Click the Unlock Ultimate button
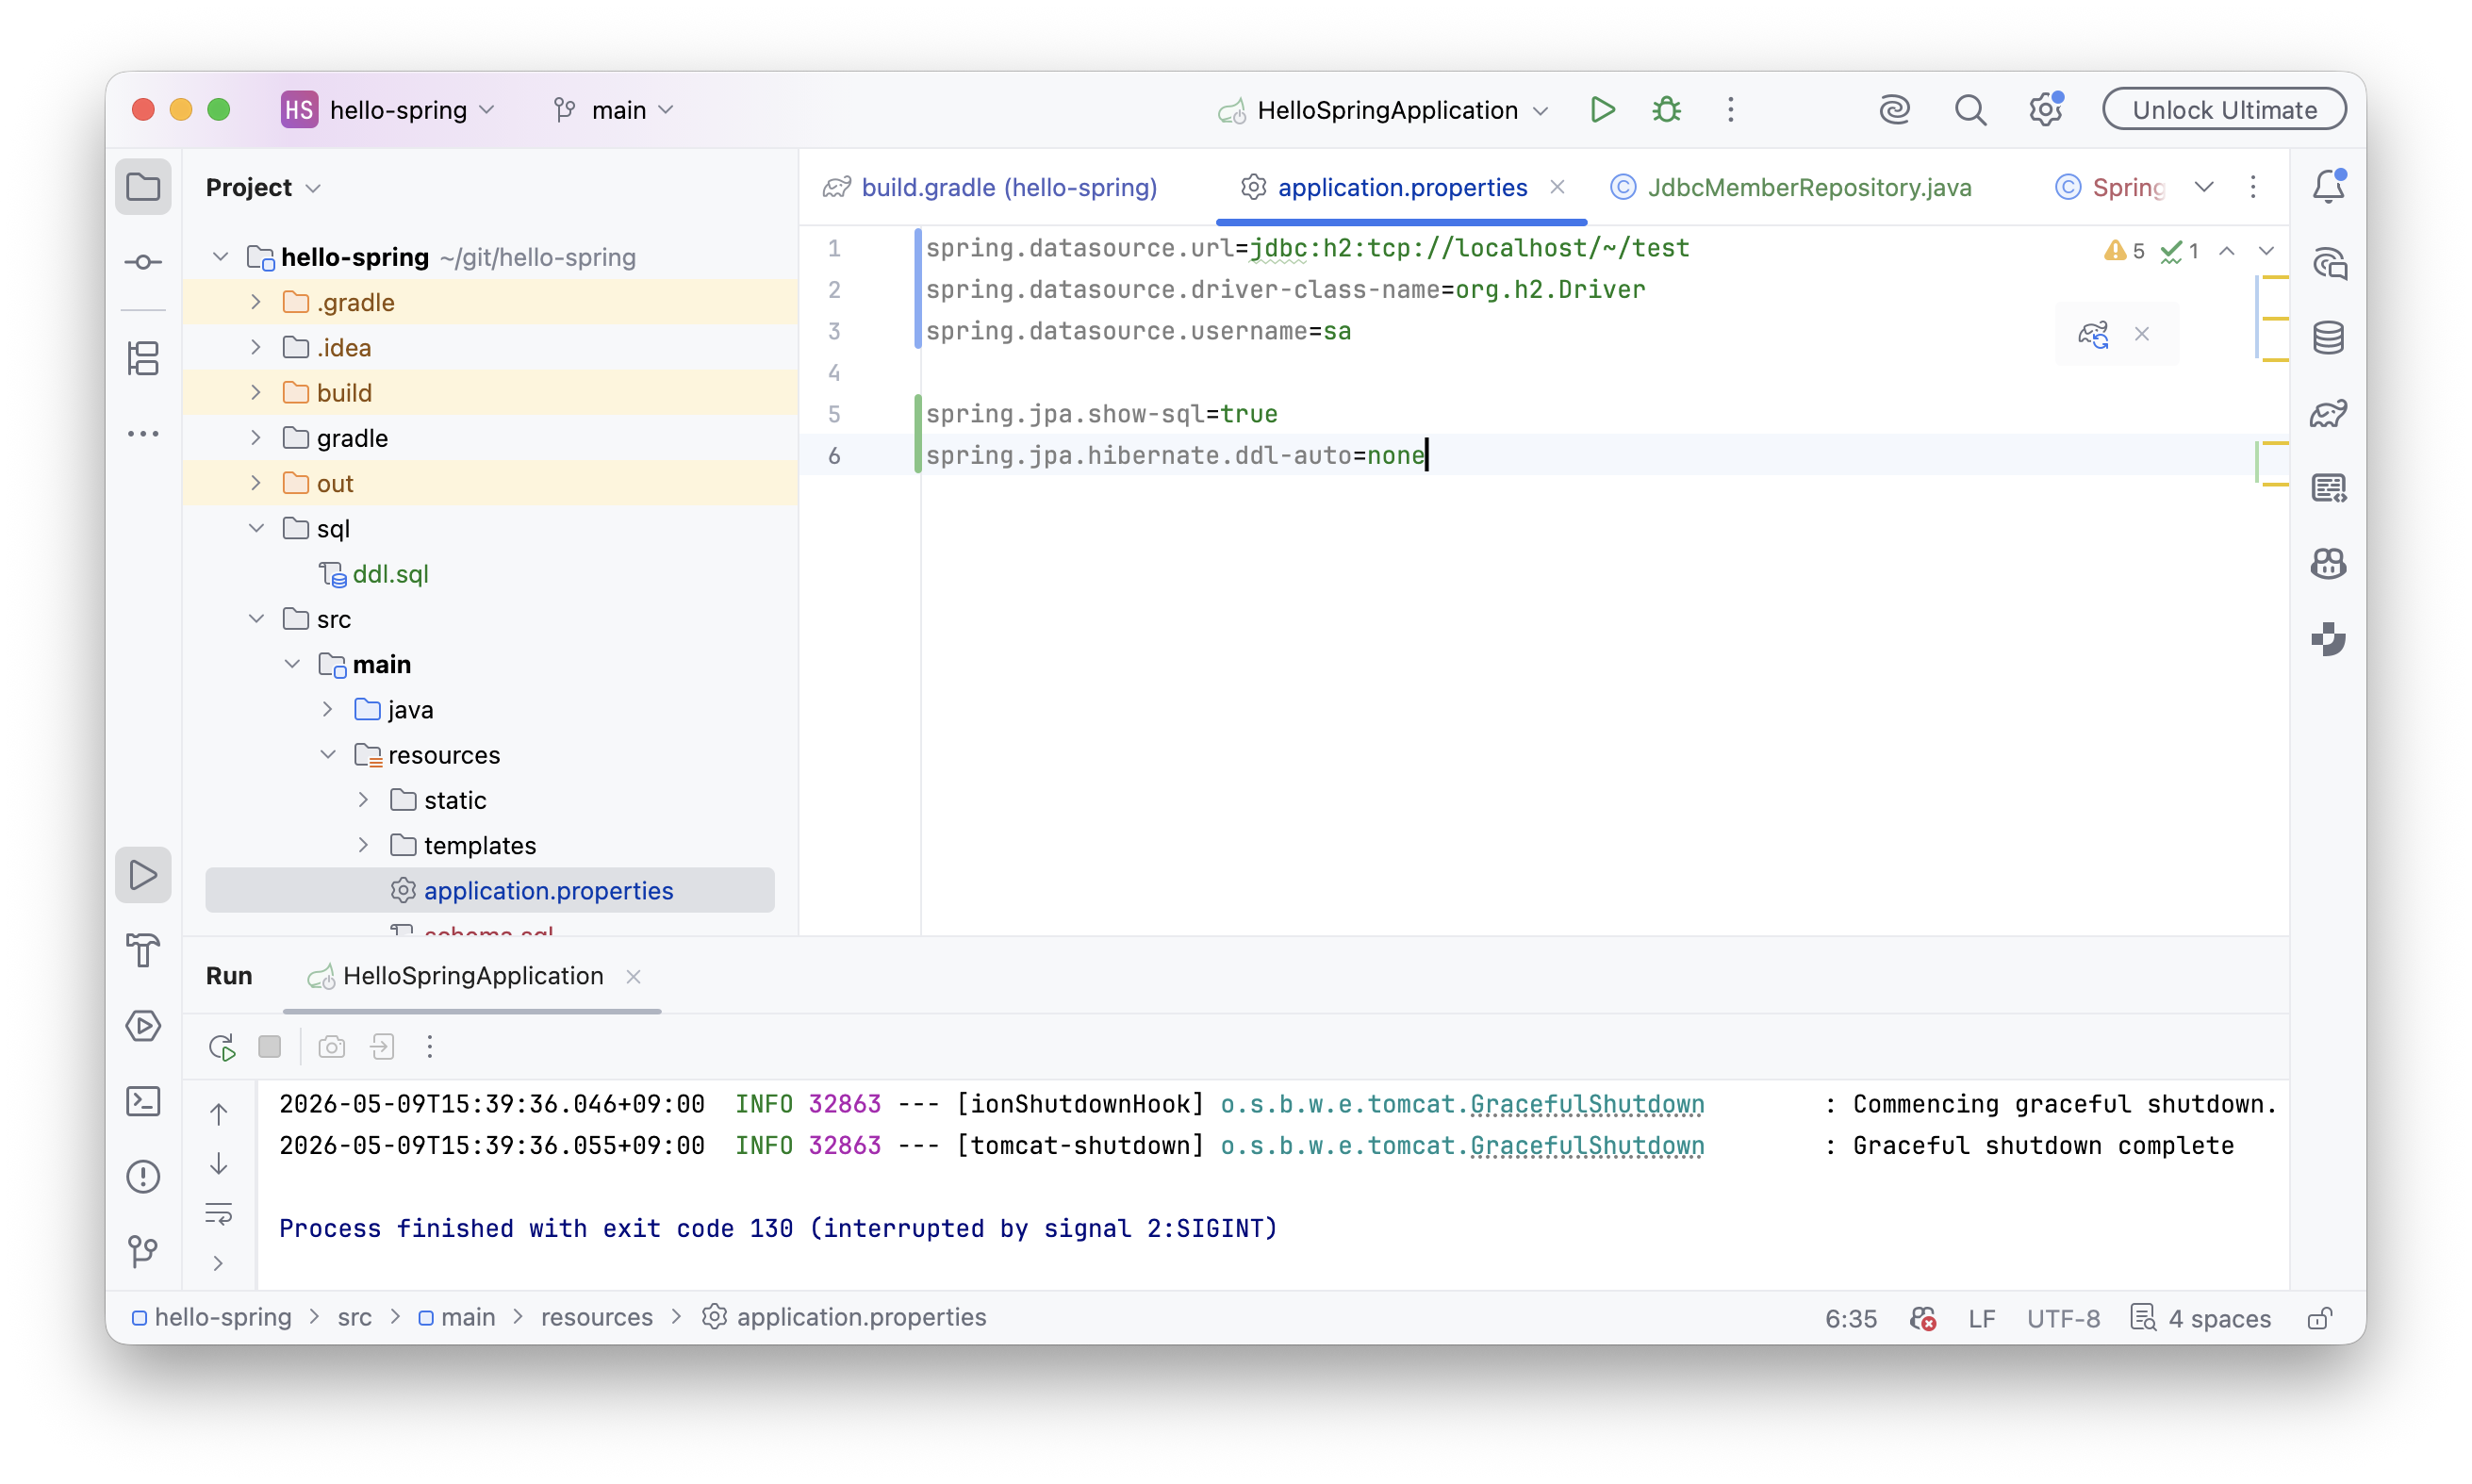2472x1484 pixels. [x=2224, y=109]
